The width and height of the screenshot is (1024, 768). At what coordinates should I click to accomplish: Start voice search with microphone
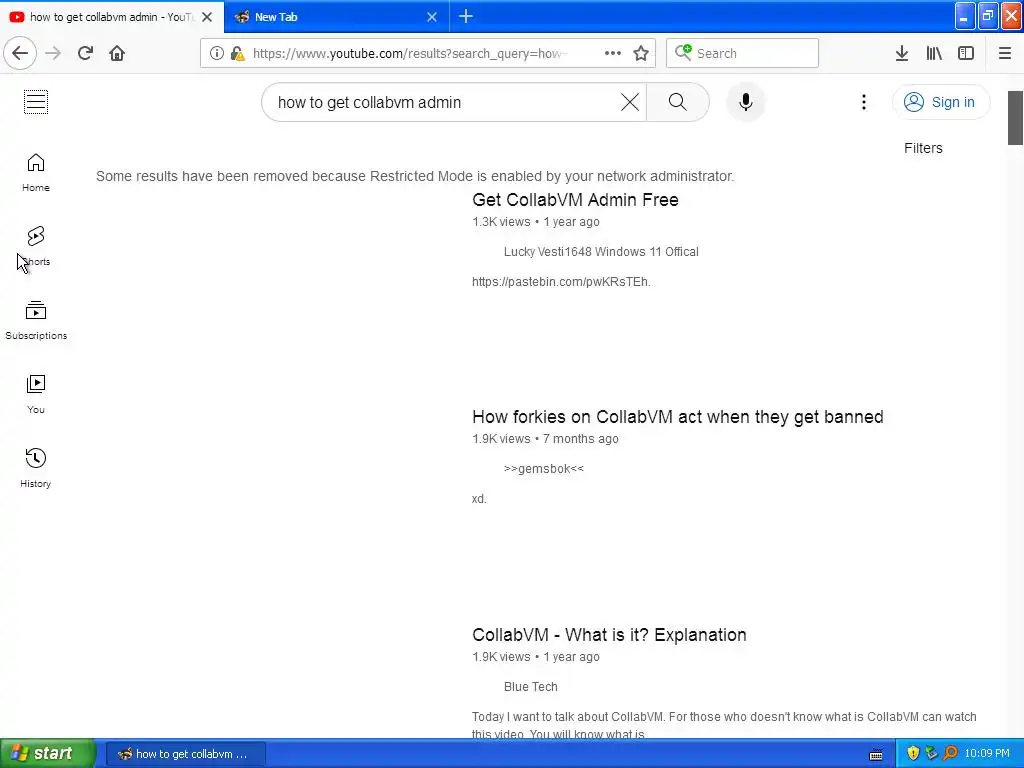[745, 102]
